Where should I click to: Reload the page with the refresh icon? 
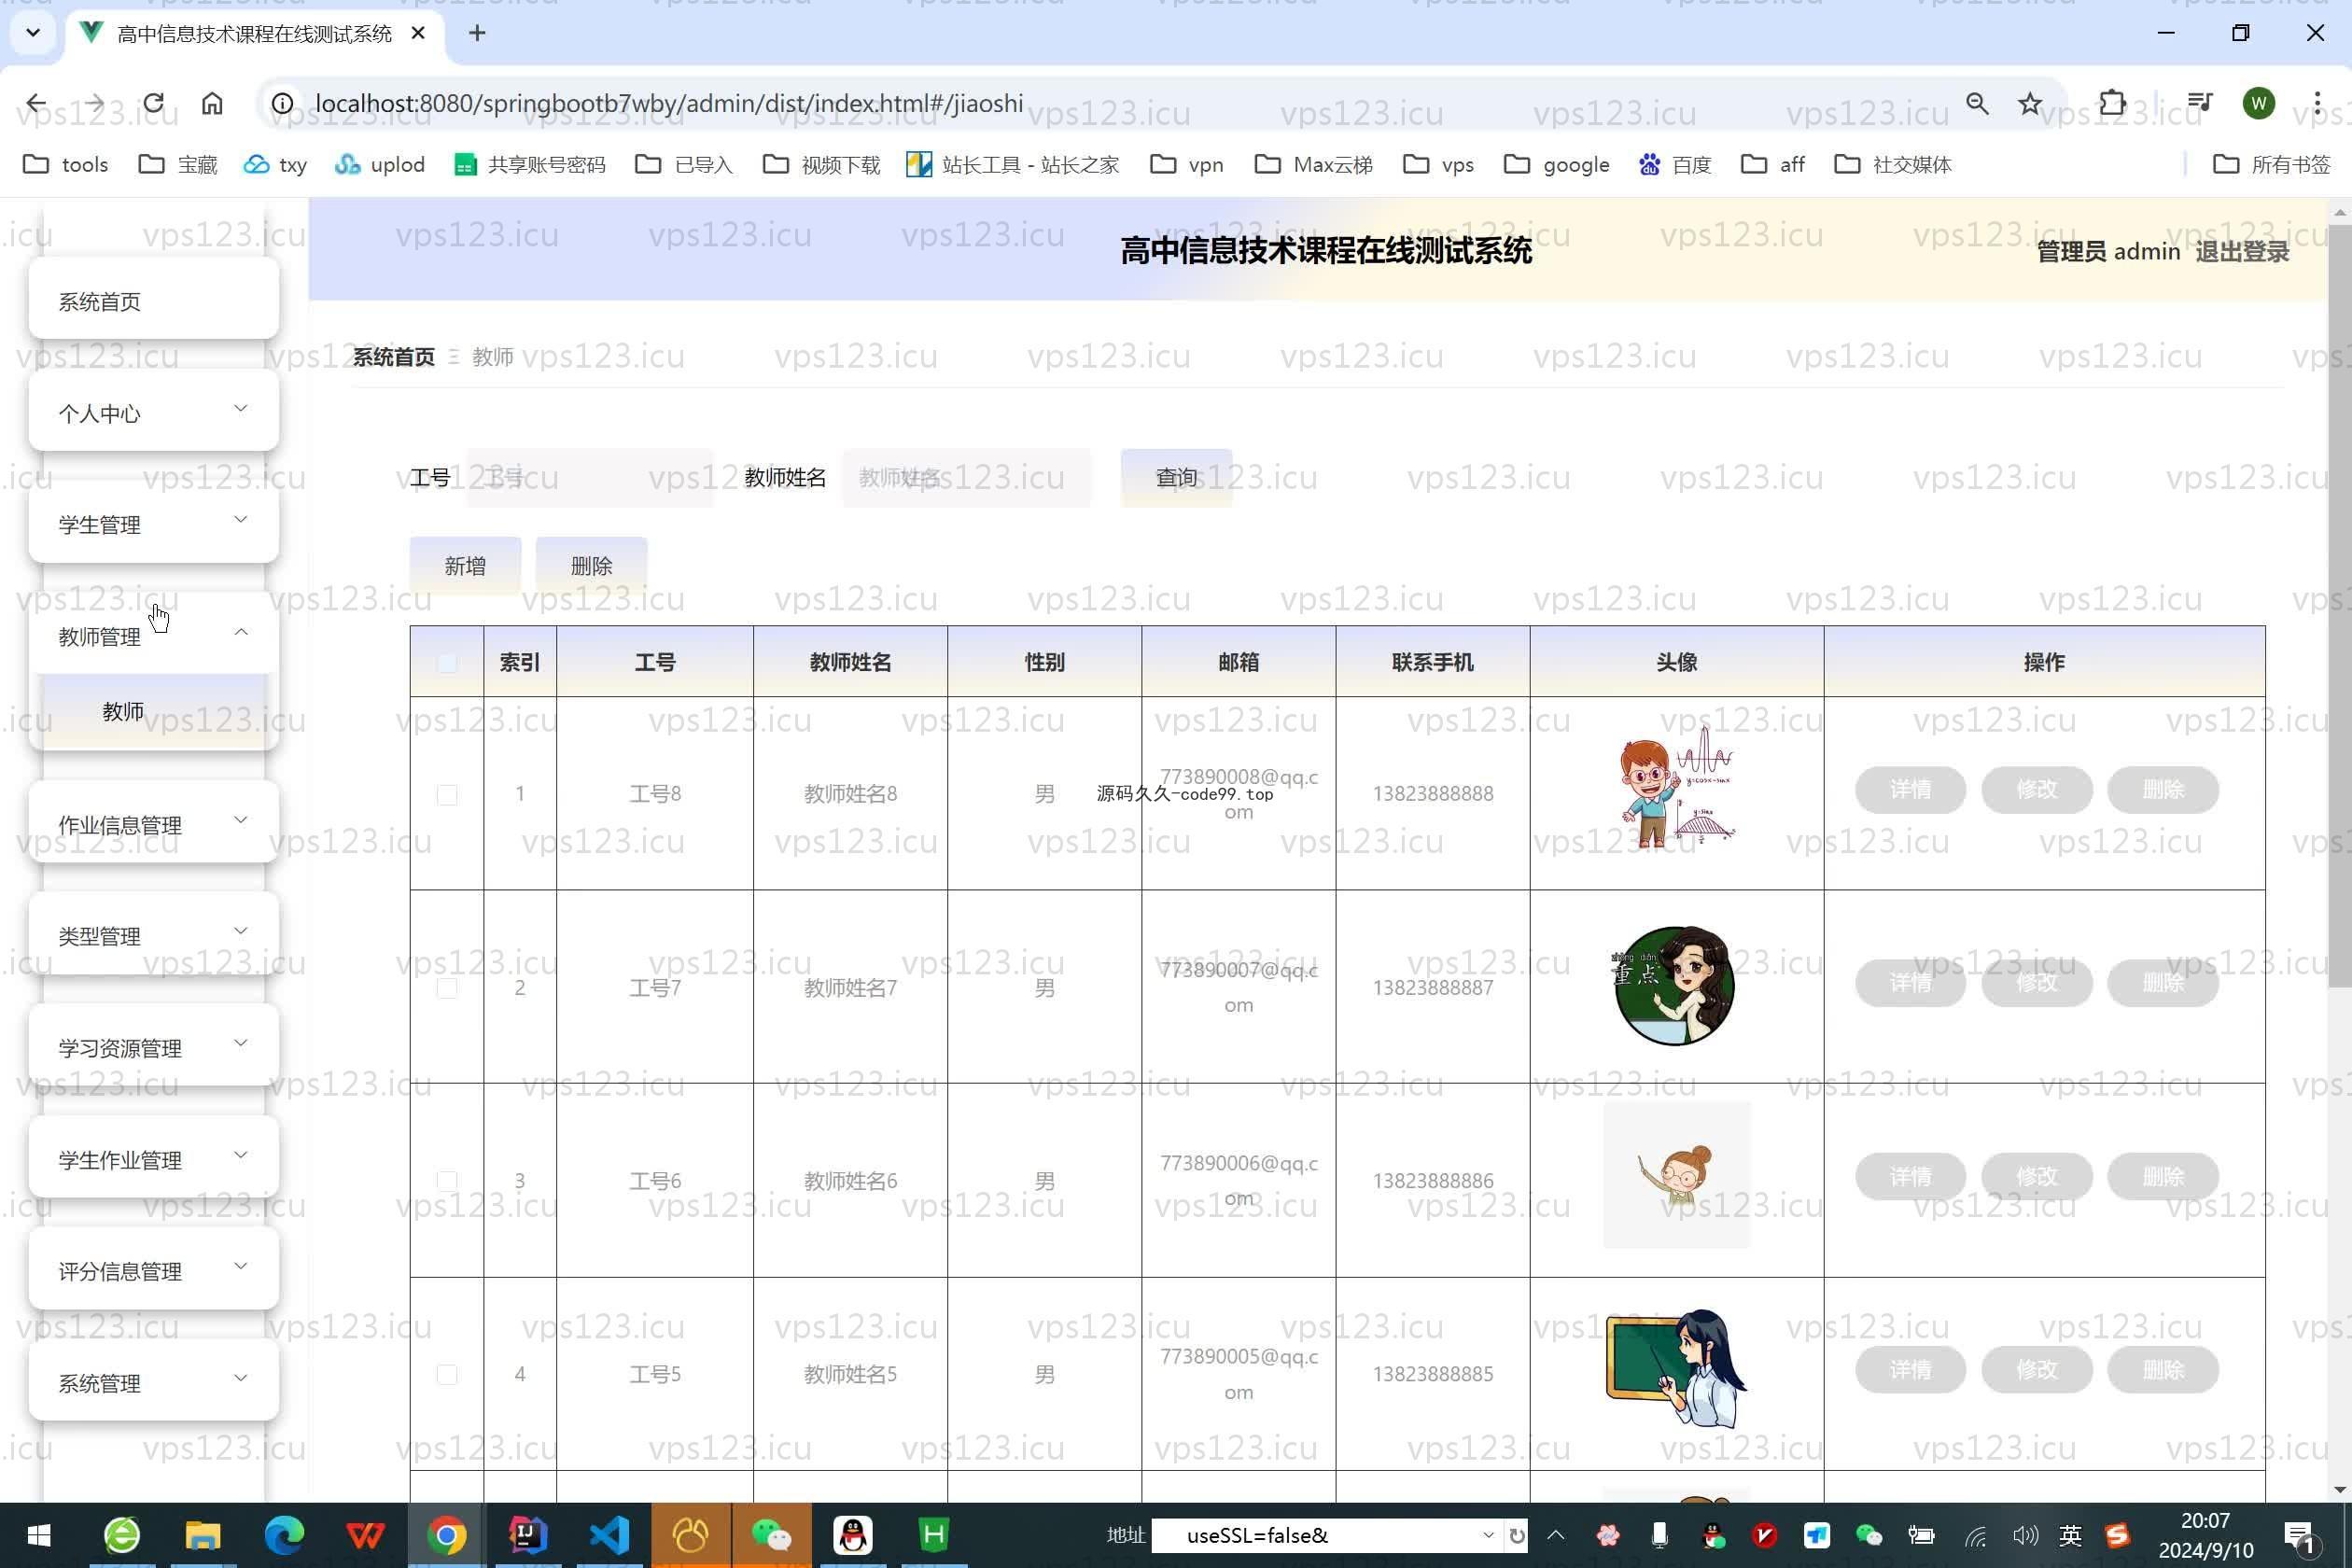coord(153,103)
